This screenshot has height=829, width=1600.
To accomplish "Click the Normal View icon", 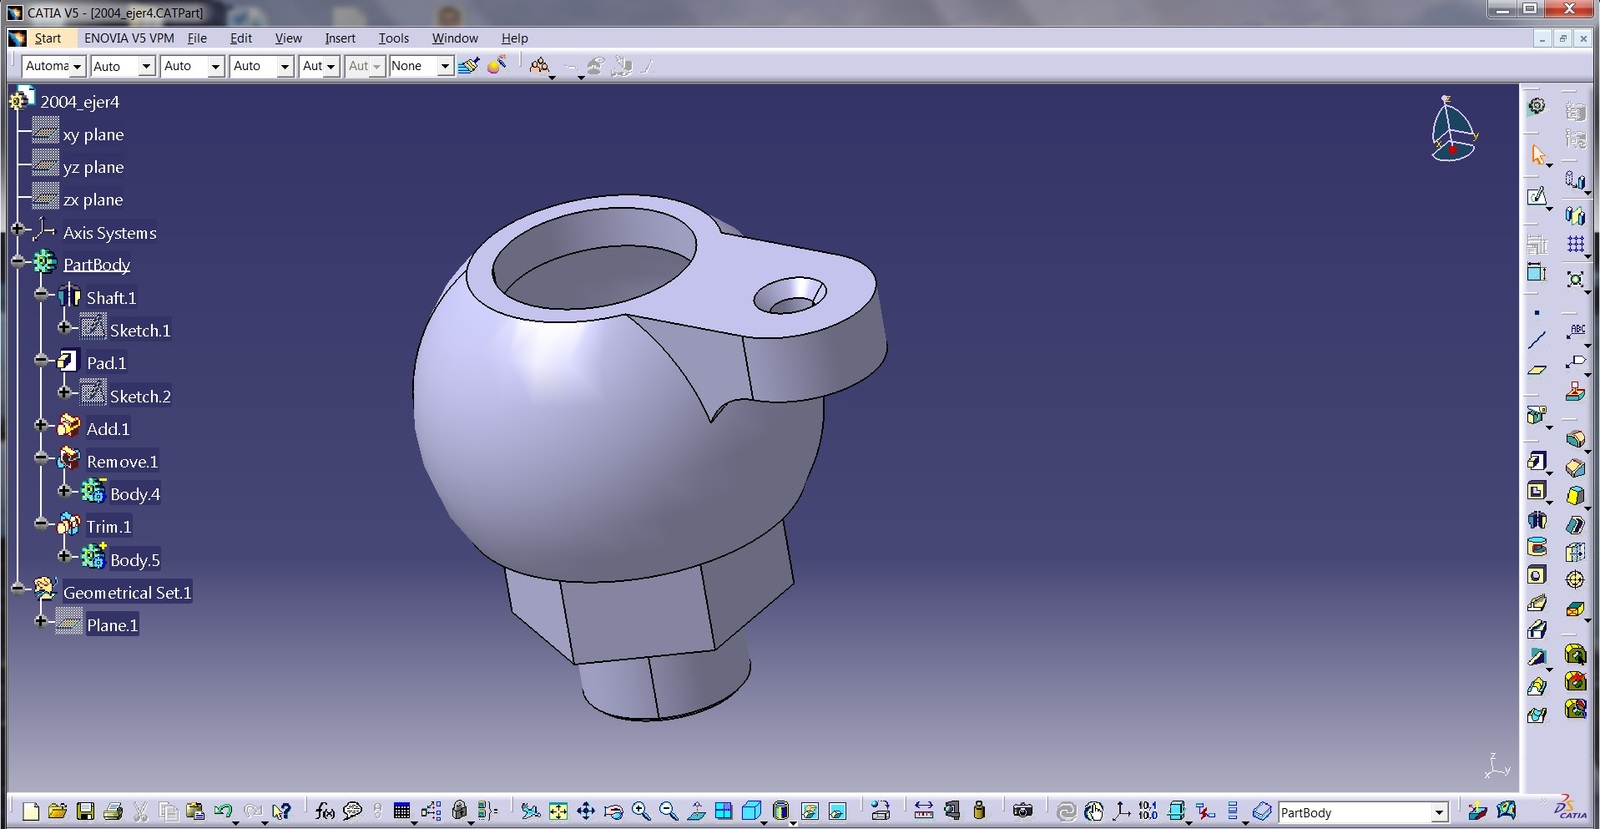I will 697,811.
